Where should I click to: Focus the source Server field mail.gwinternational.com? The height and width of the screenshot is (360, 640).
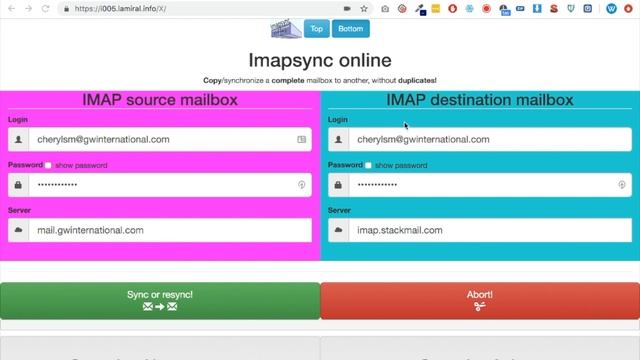170,230
